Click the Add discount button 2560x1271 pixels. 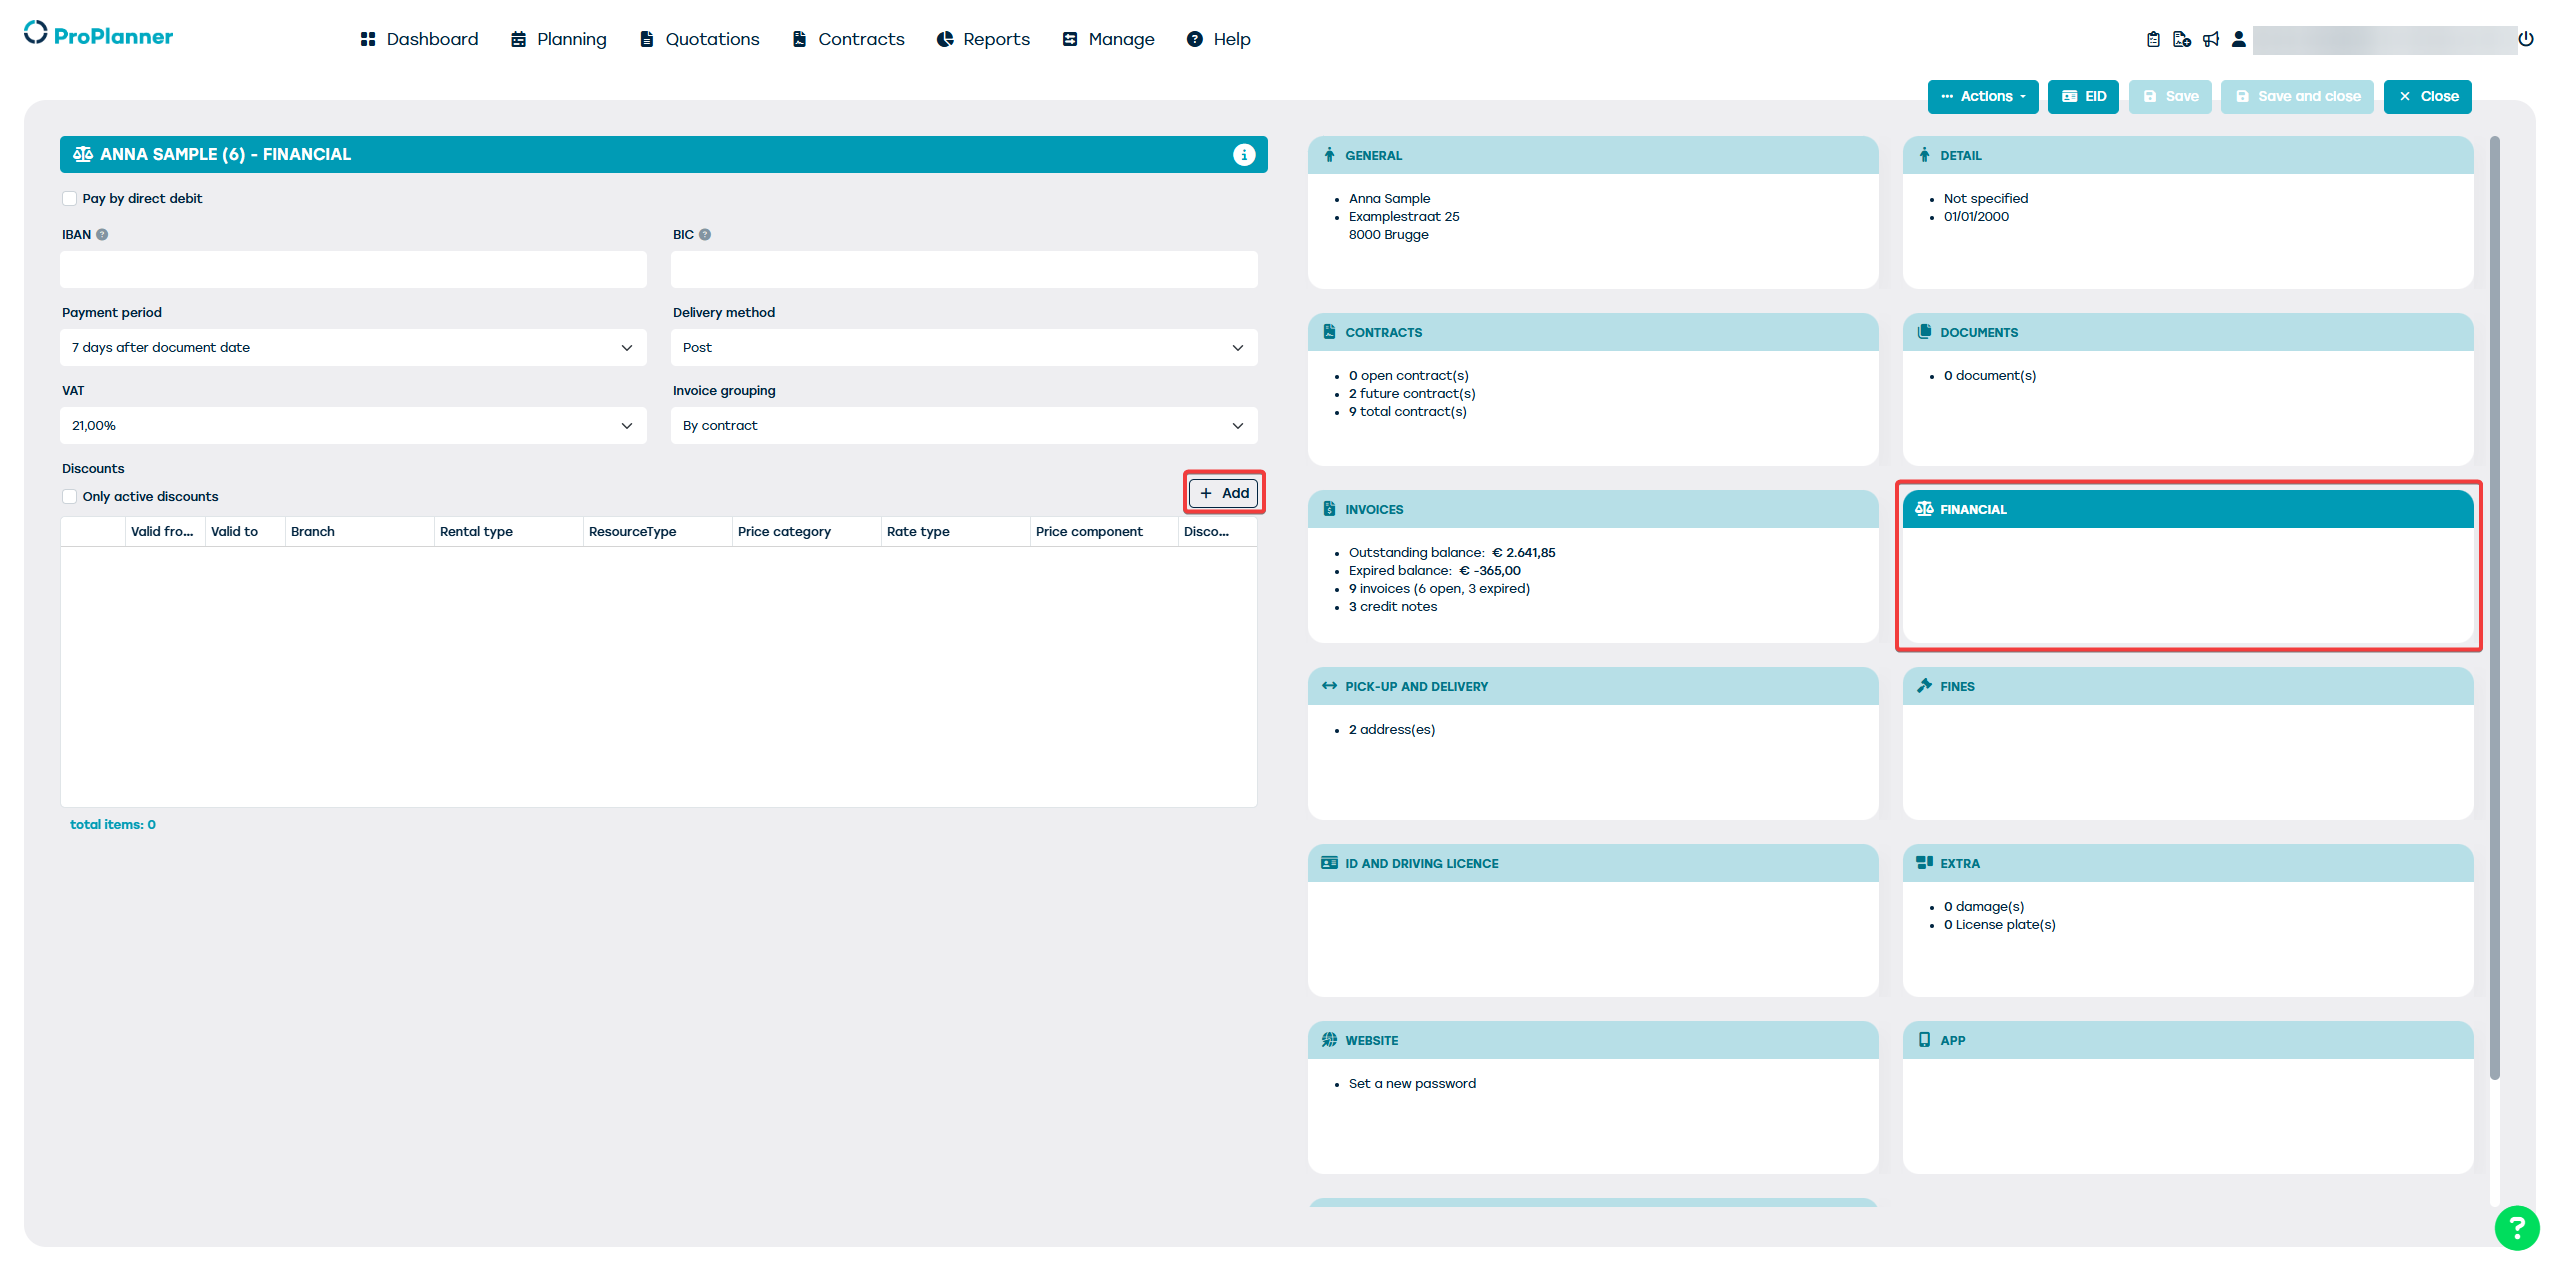1224,493
